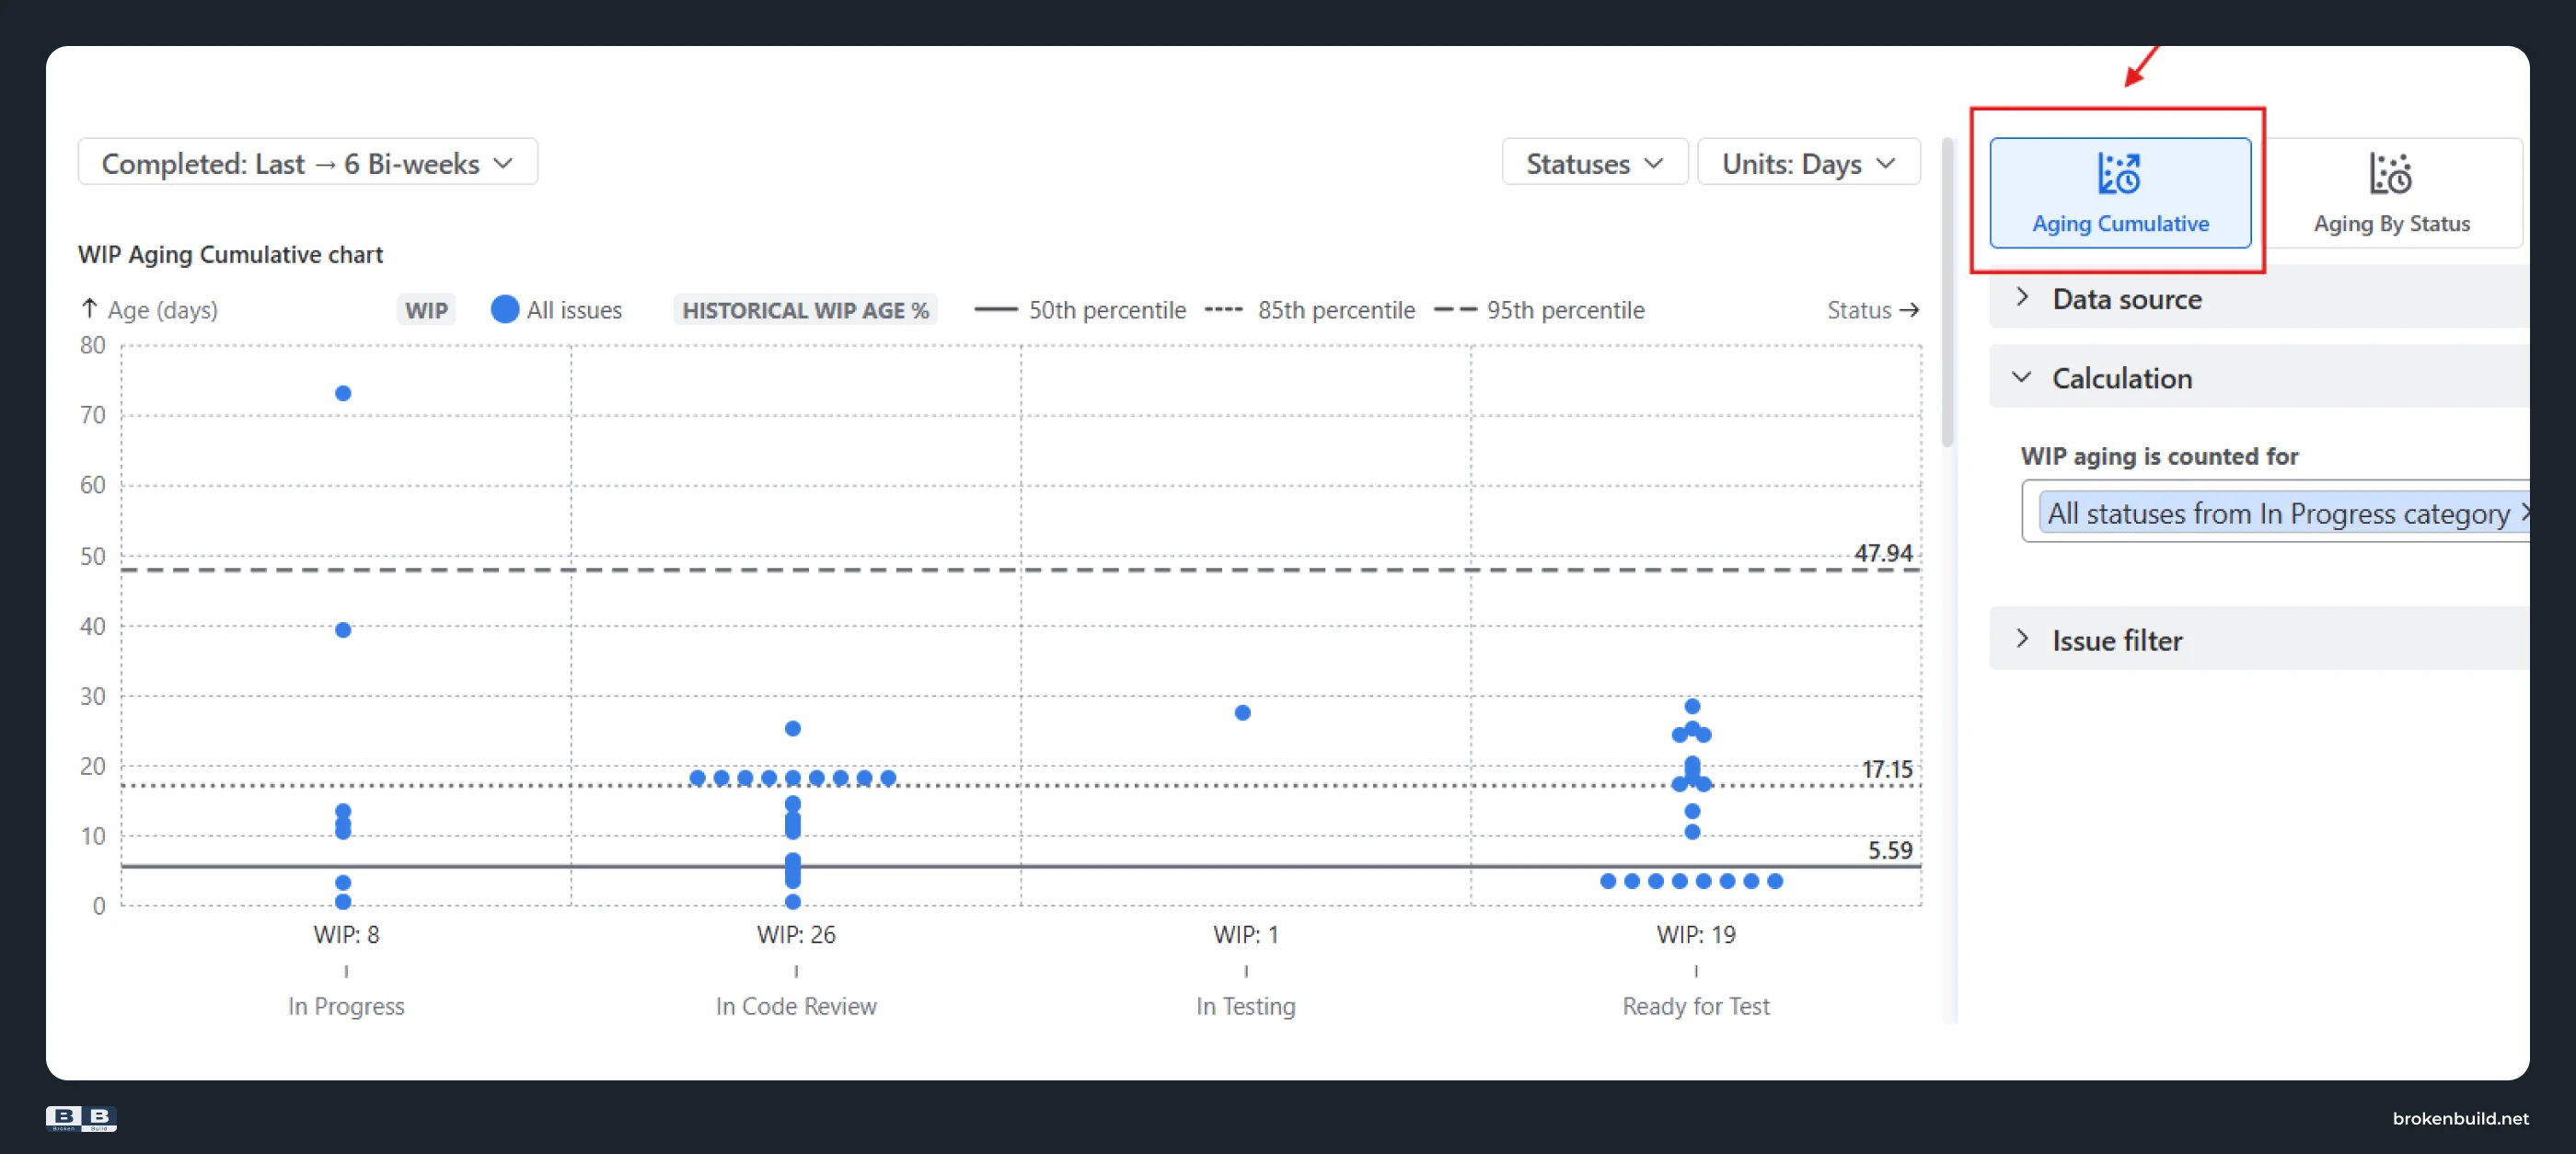Open the Units: Days dropdown
The width and height of the screenshot is (2576, 1154).
[x=1808, y=163]
